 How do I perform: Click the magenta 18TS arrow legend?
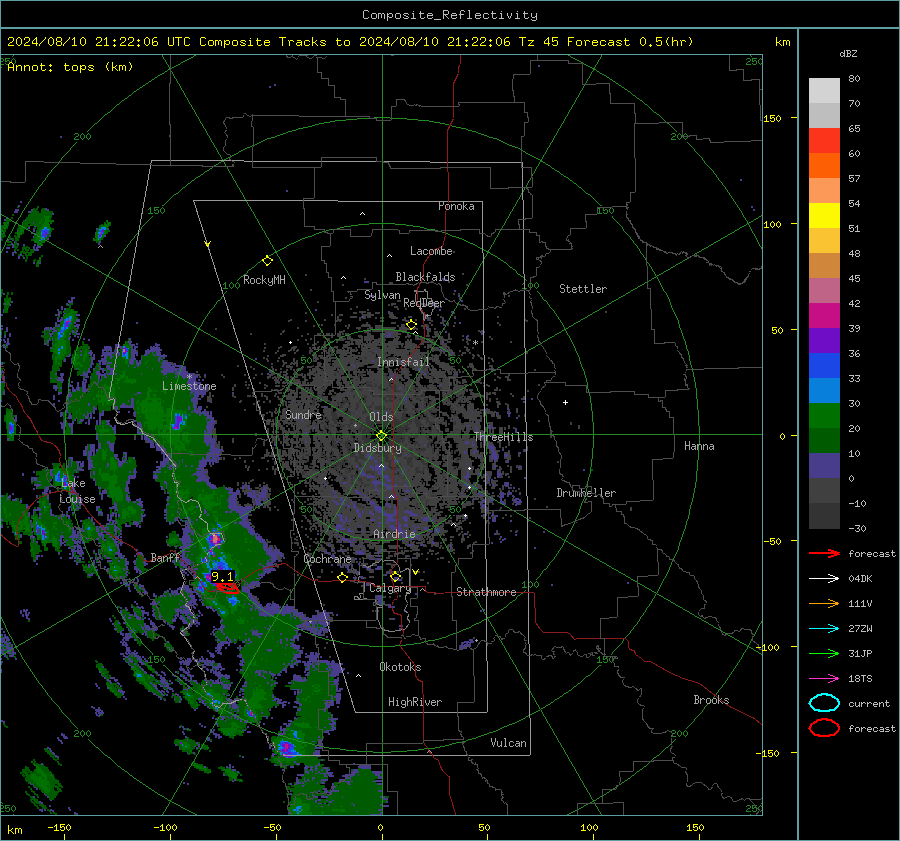click(x=824, y=679)
